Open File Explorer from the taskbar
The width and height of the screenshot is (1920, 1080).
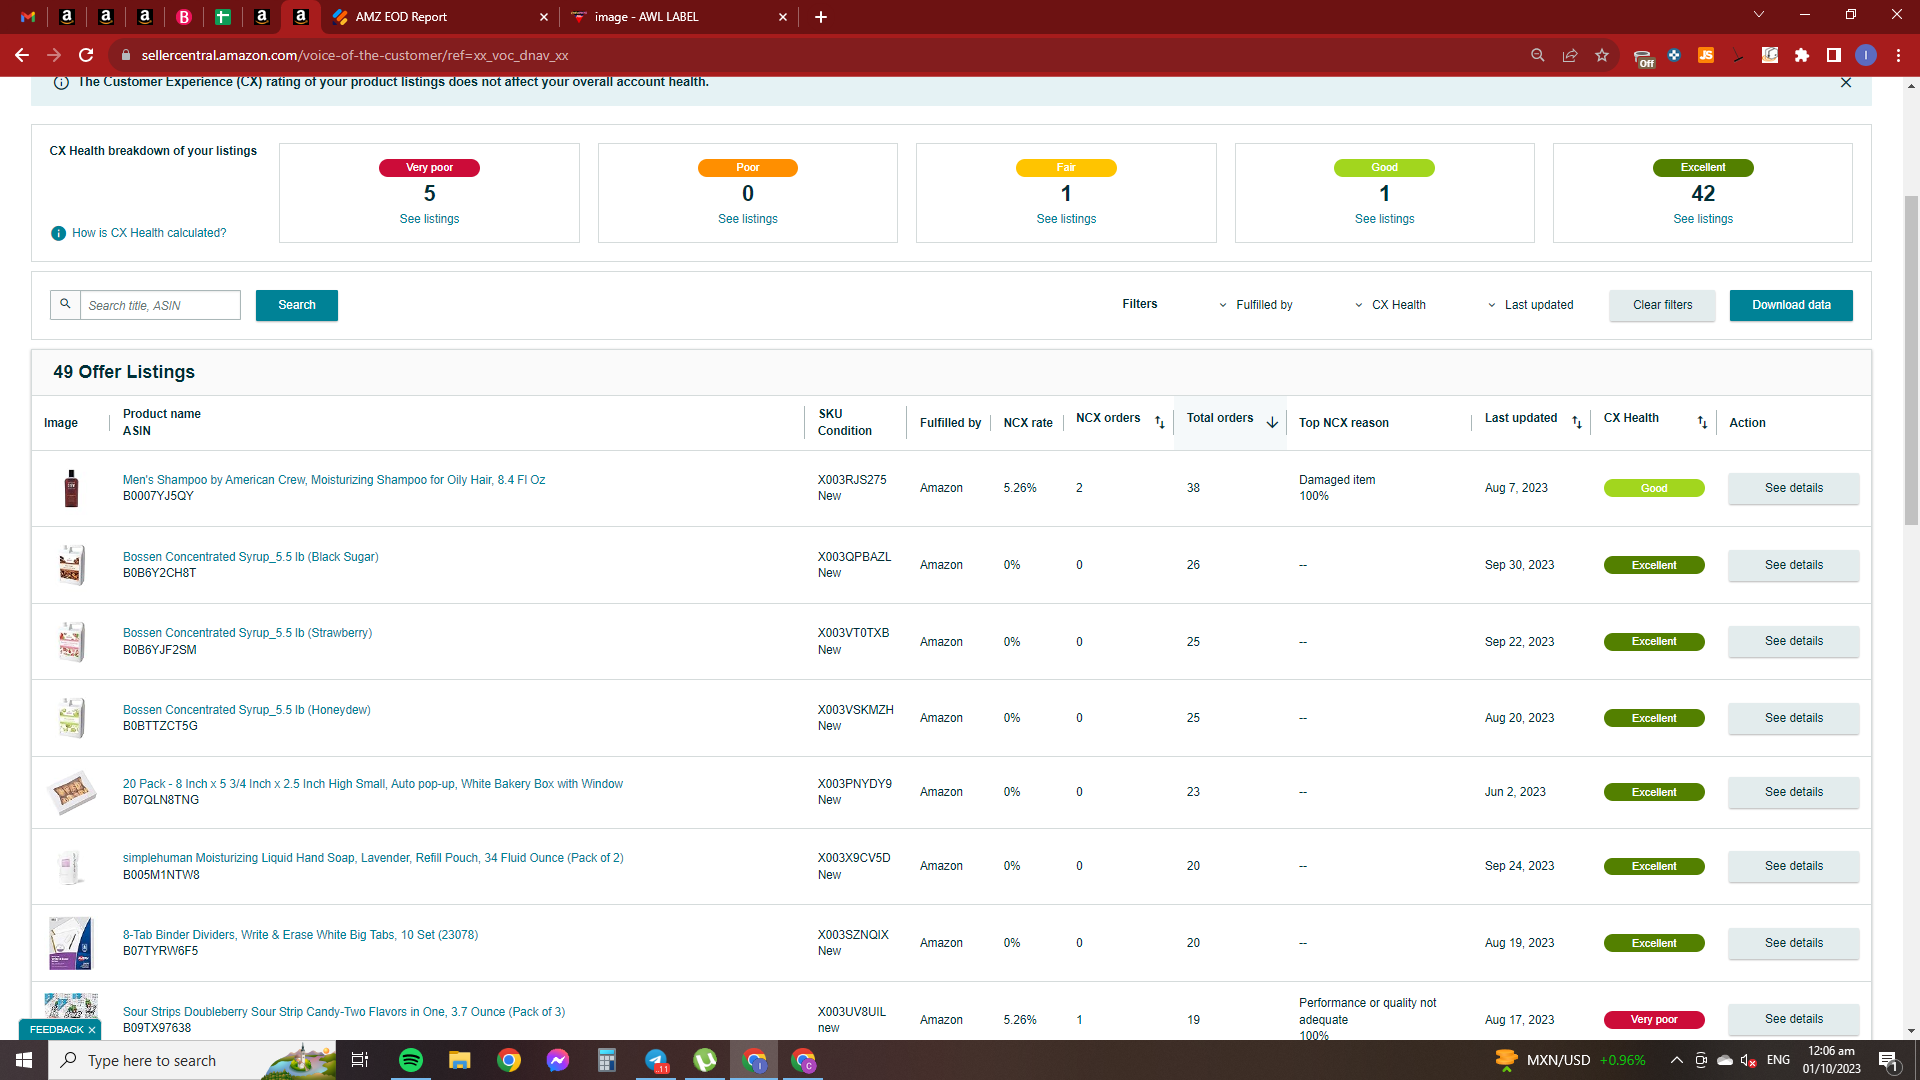click(x=459, y=1060)
